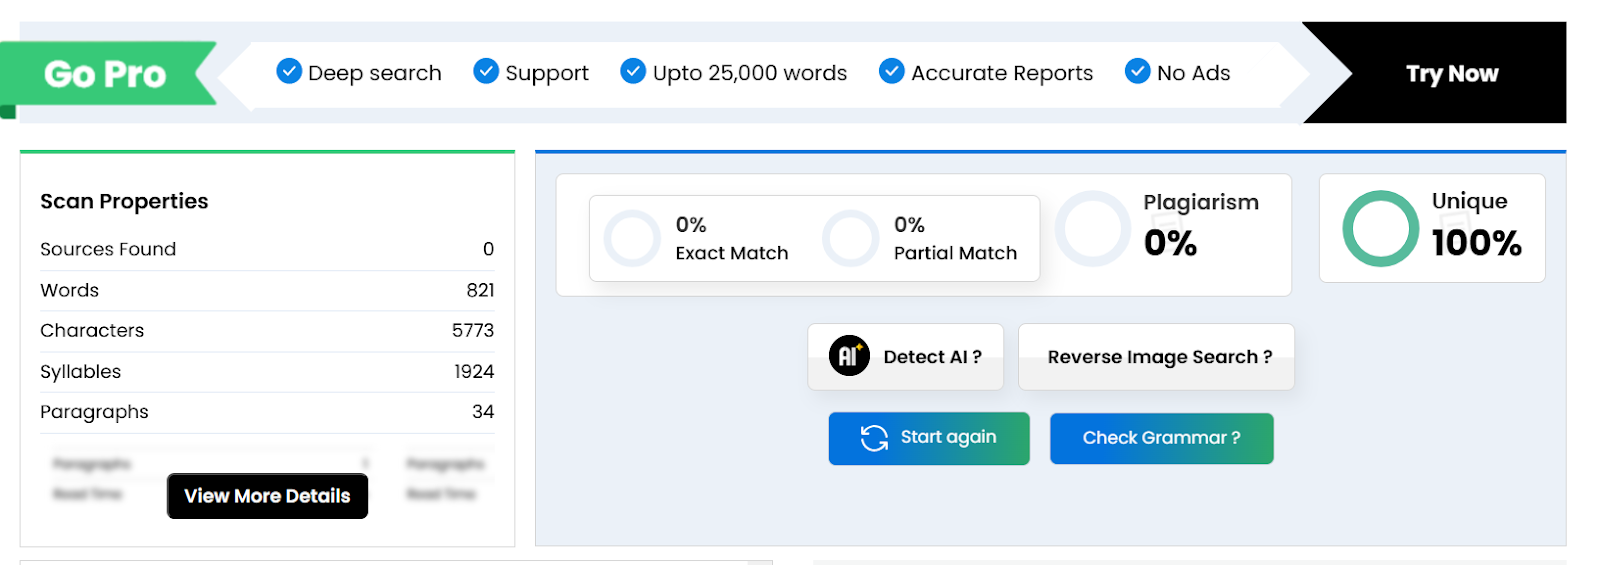
Task: Click the Deep search checkmark icon
Action: tap(289, 71)
